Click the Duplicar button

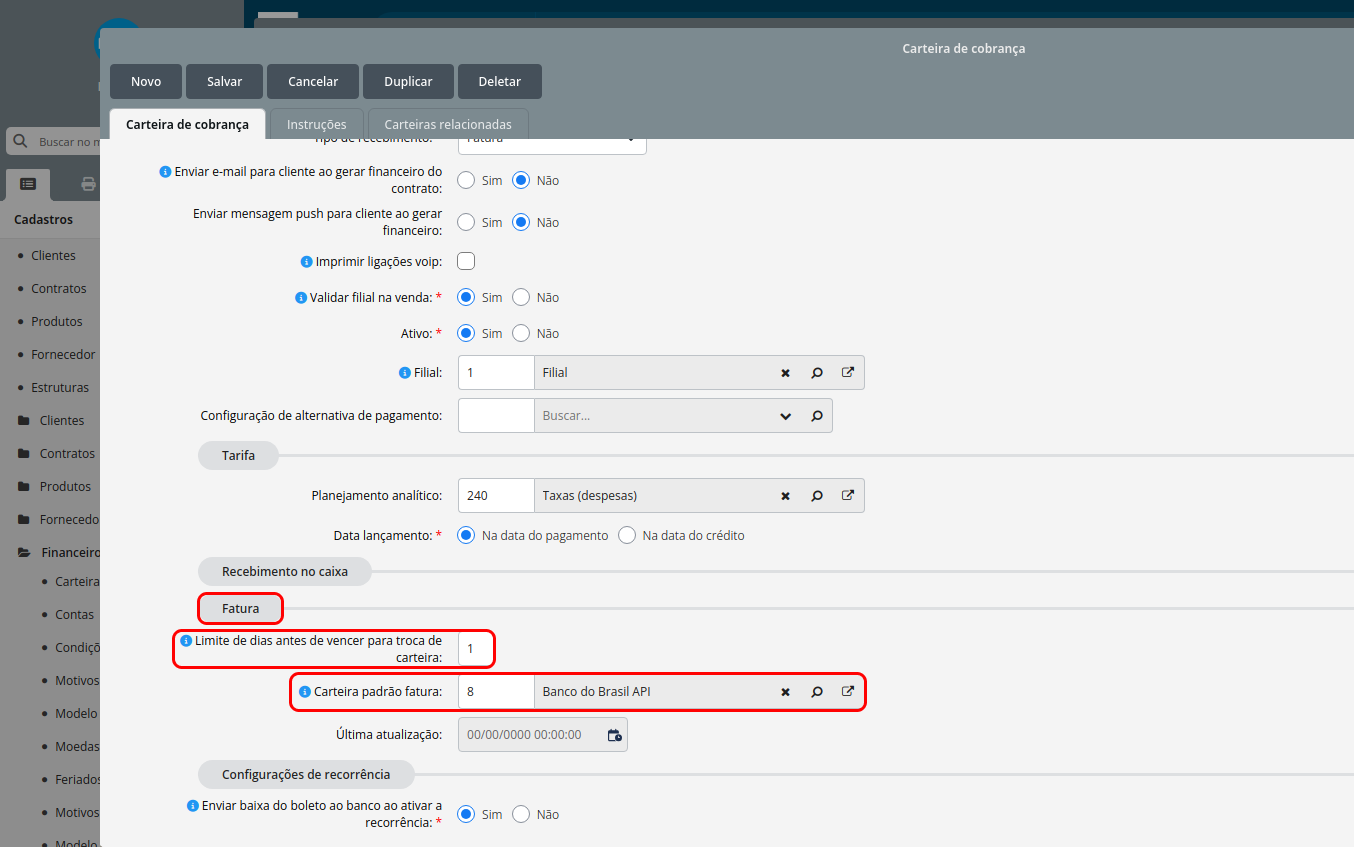(x=408, y=82)
